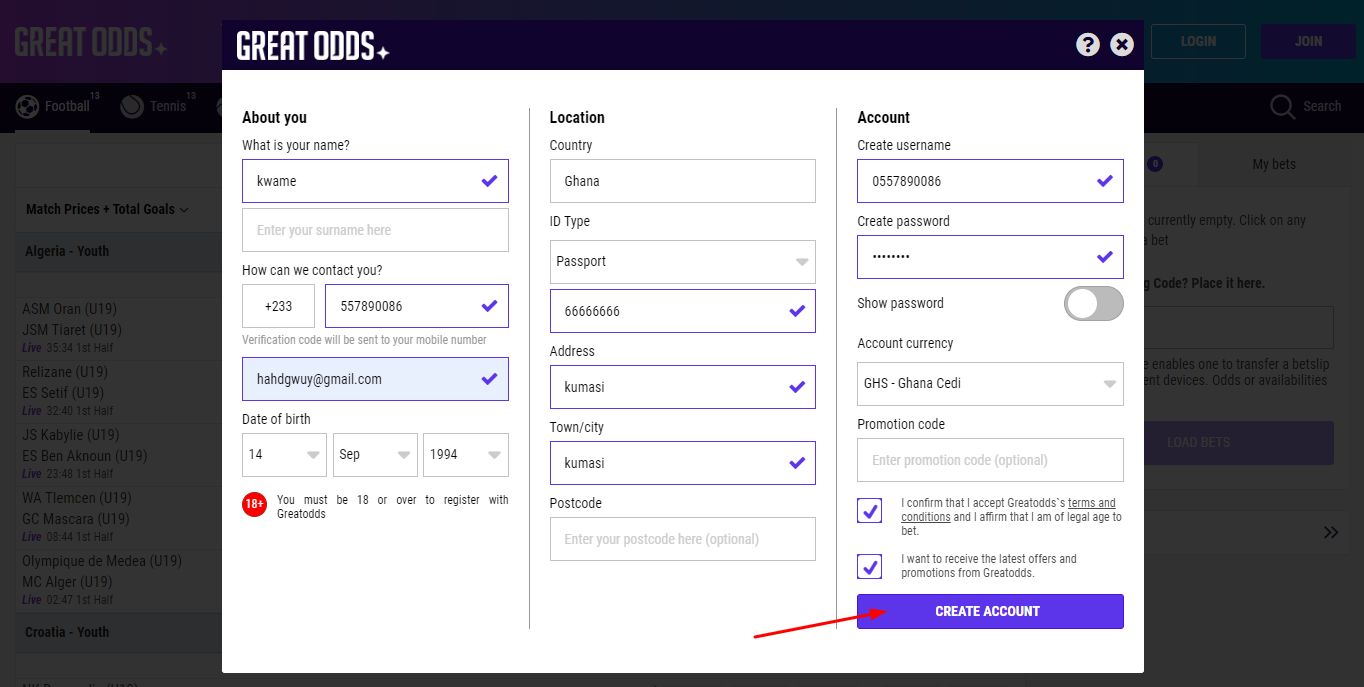Click the Country field showing Ghana
Image resolution: width=1364 pixels, height=687 pixels.
coord(682,181)
